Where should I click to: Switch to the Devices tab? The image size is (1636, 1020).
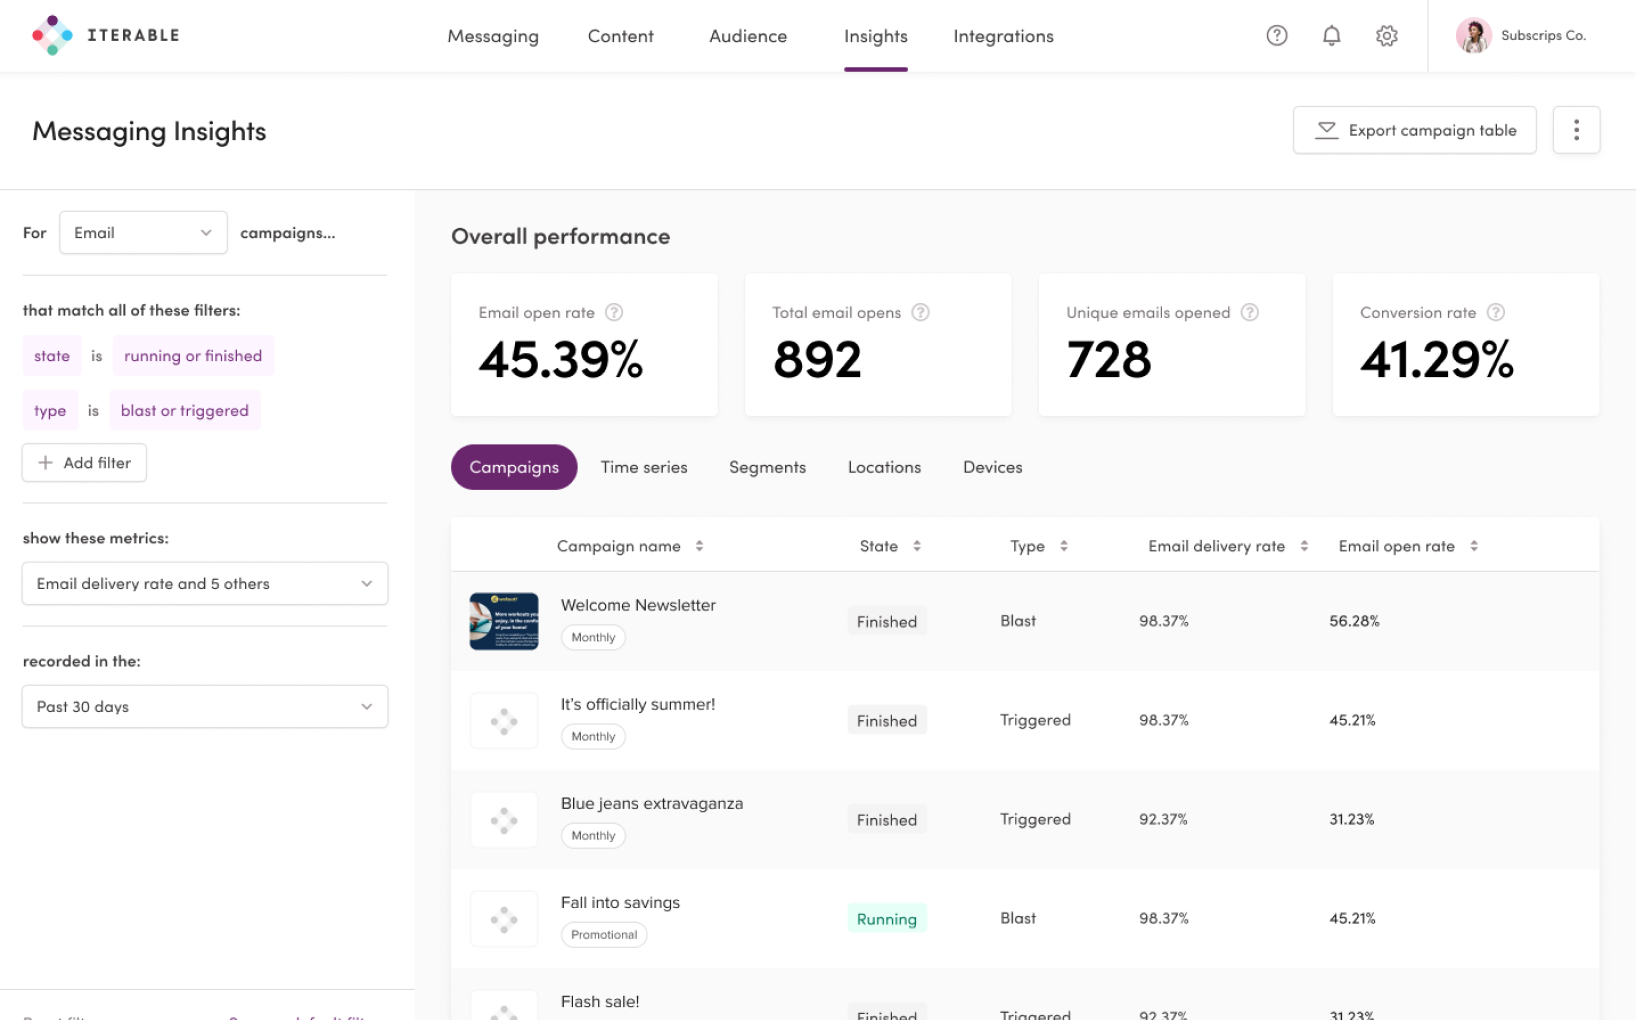tap(992, 467)
